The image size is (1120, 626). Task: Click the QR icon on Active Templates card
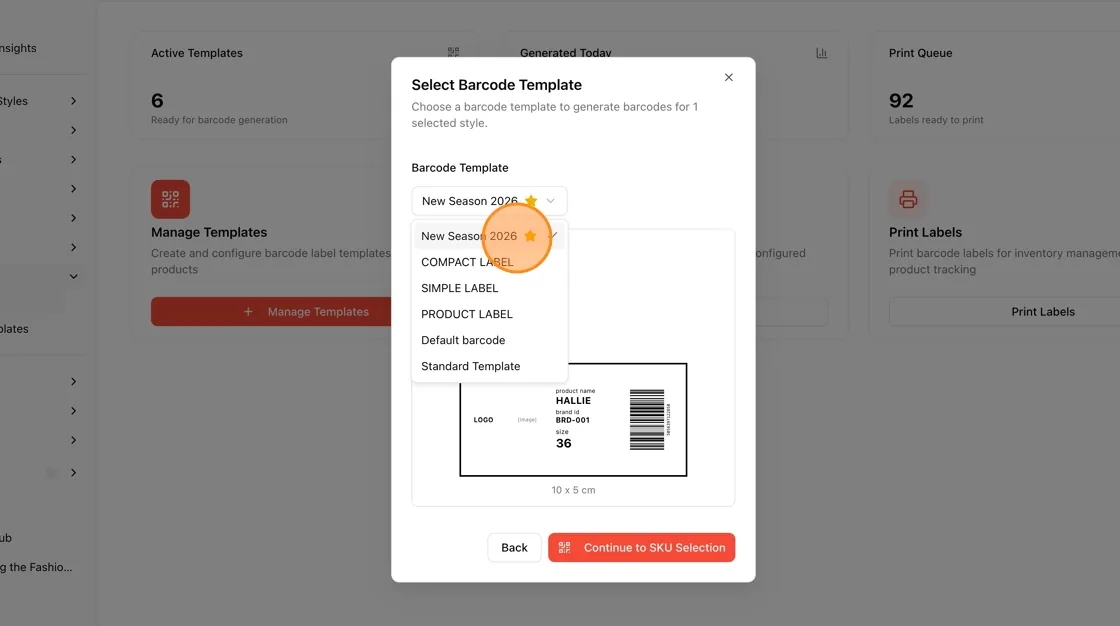pyautogui.click(x=453, y=52)
